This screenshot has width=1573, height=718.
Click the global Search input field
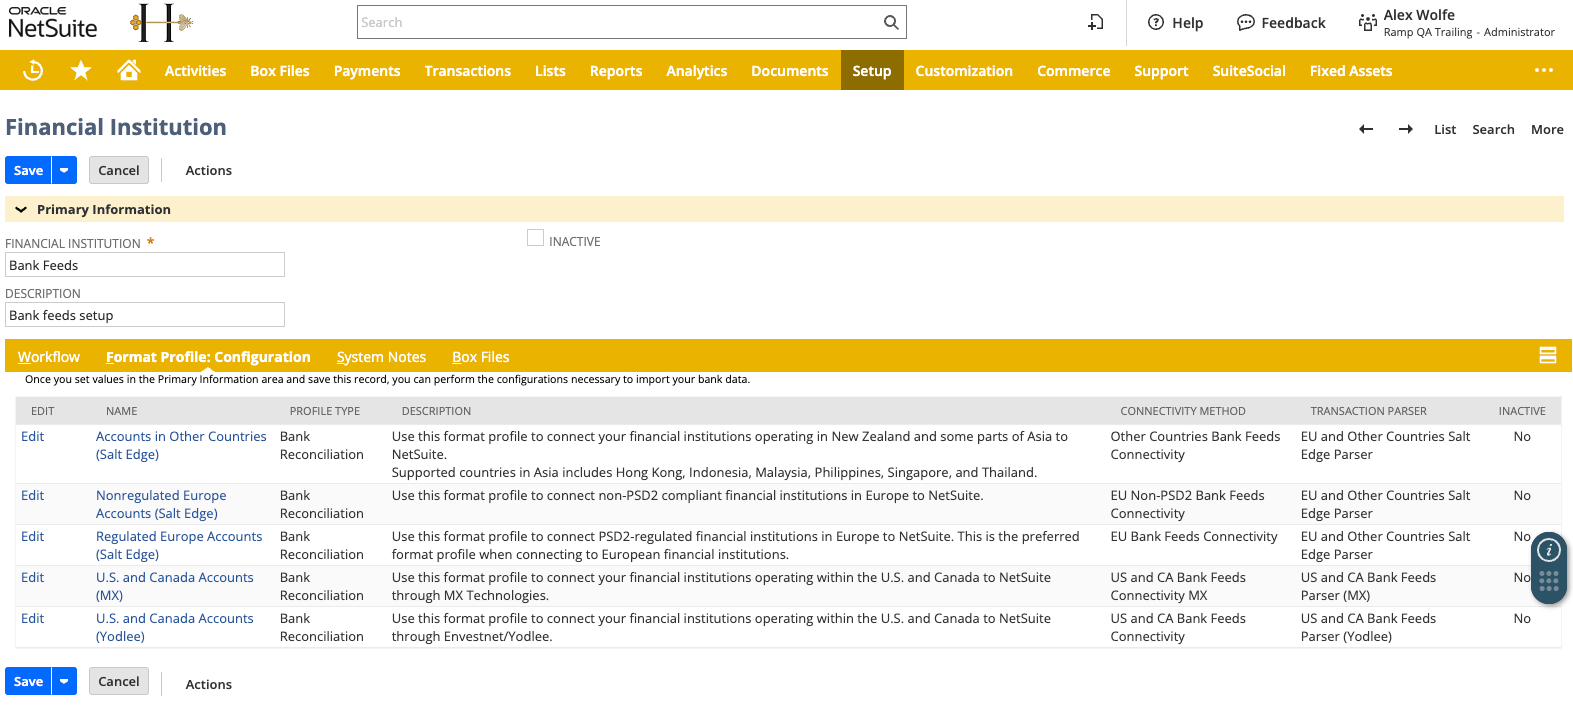[x=620, y=22]
